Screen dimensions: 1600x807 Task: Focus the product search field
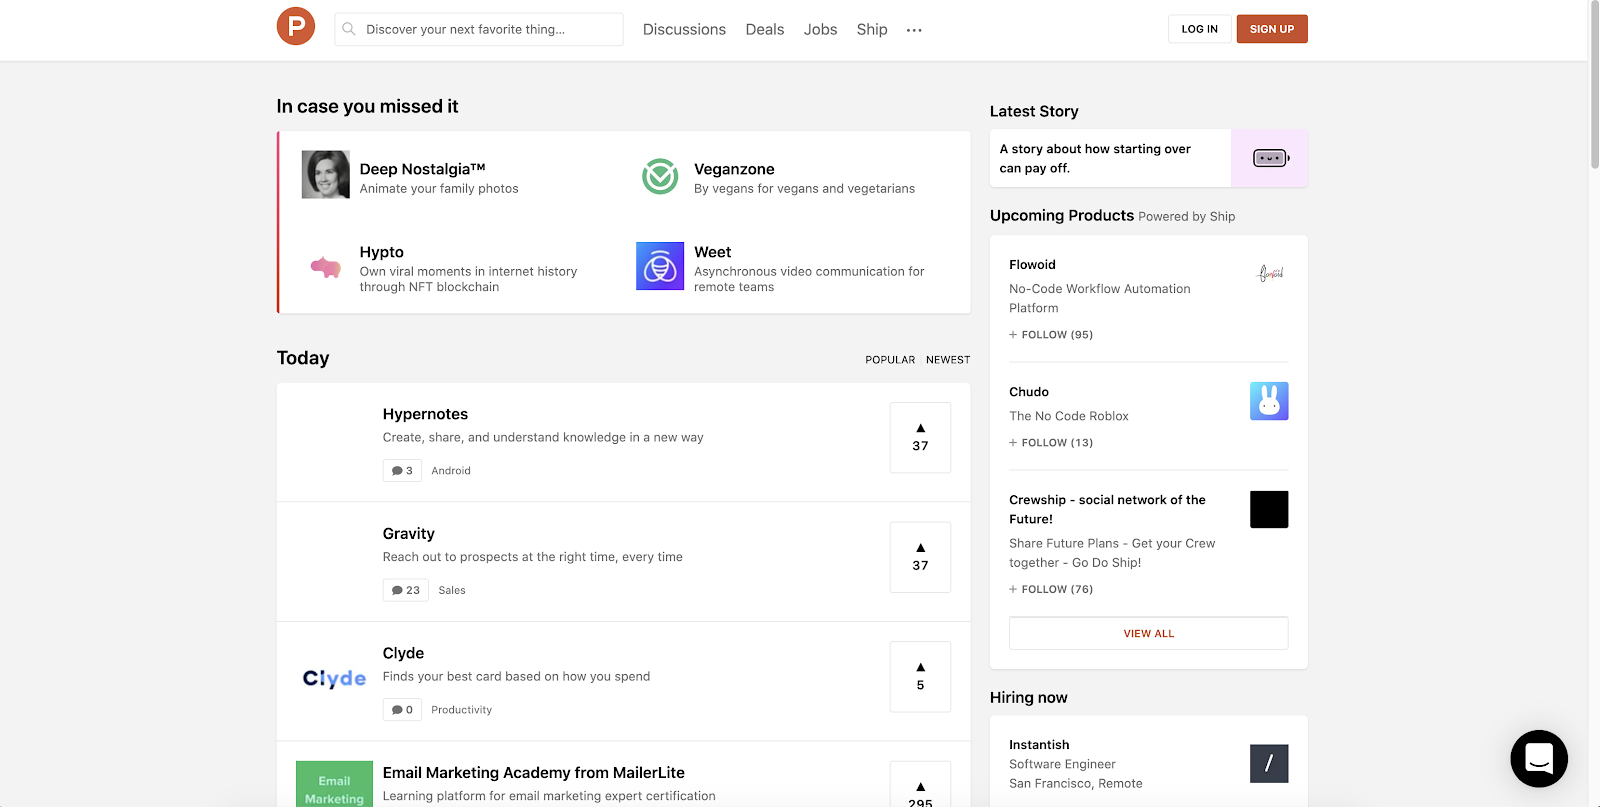click(480, 30)
